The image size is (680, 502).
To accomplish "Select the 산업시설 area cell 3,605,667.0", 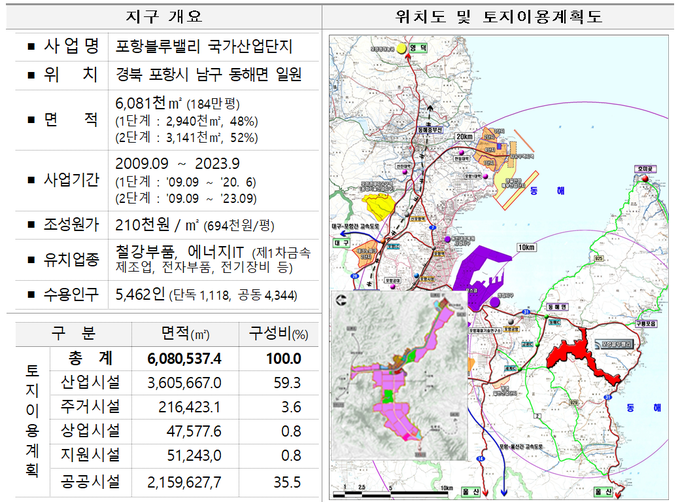I will tap(183, 382).
